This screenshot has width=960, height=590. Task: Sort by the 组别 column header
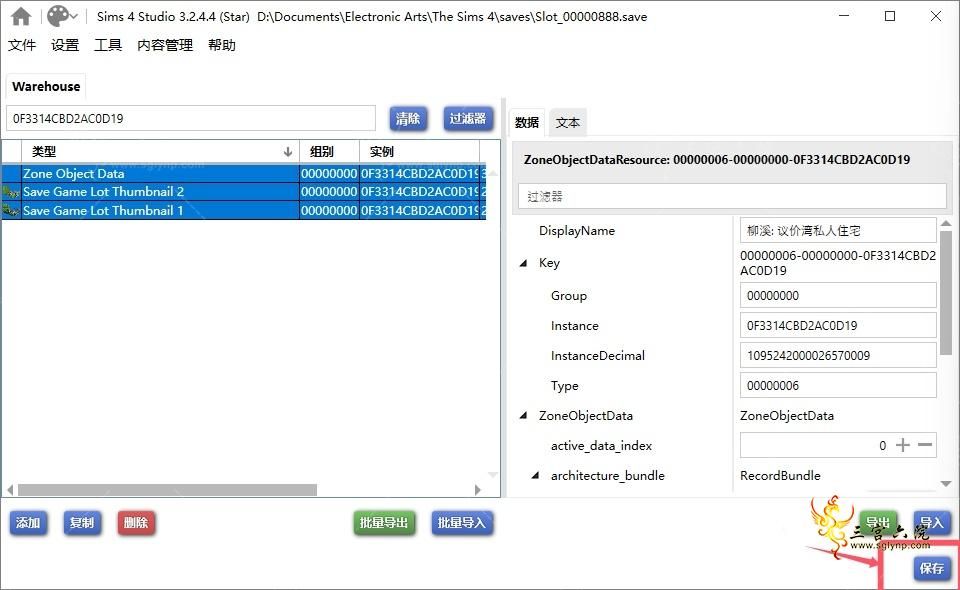click(x=329, y=151)
